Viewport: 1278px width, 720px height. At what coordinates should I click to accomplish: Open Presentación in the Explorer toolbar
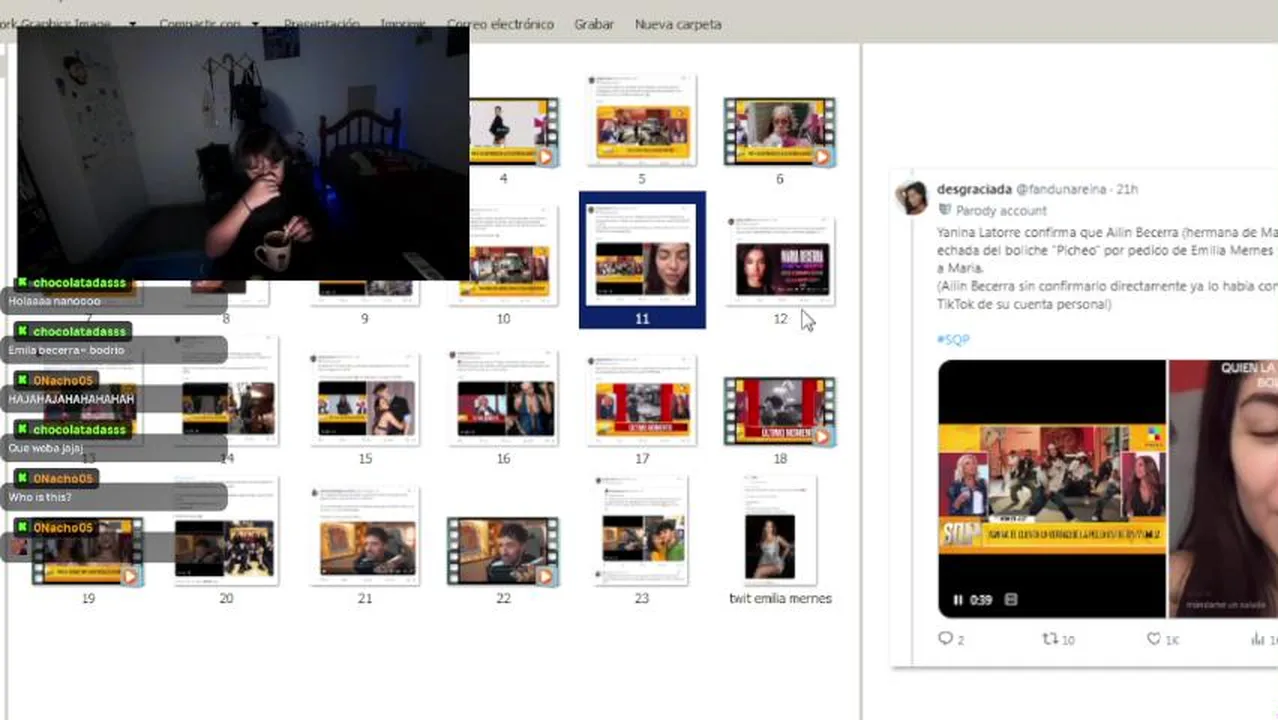(321, 24)
